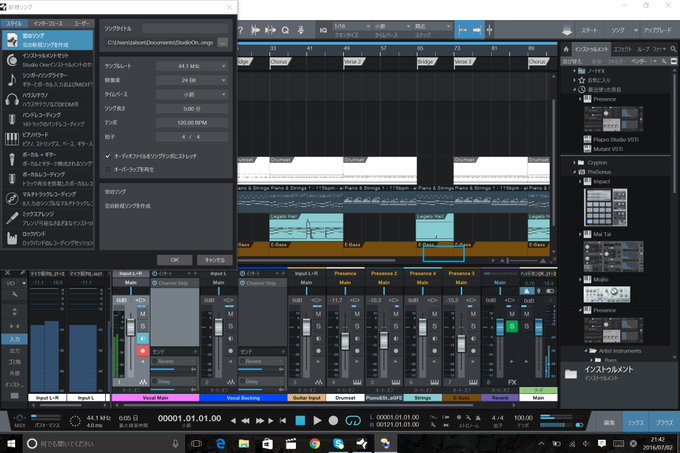Toggle the transport loop button
Viewport: 680px width, 453px height.
click(x=353, y=420)
